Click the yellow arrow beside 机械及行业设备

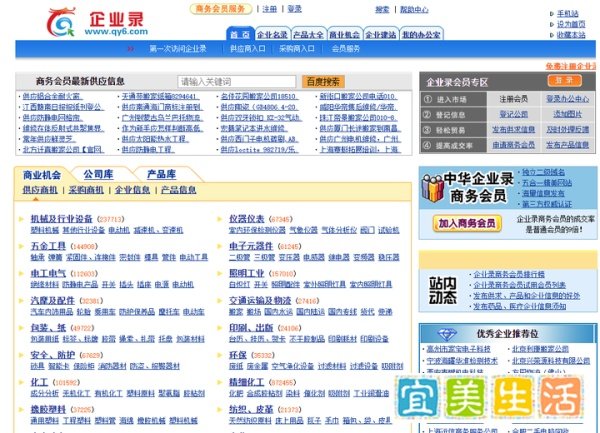click(x=21, y=219)
